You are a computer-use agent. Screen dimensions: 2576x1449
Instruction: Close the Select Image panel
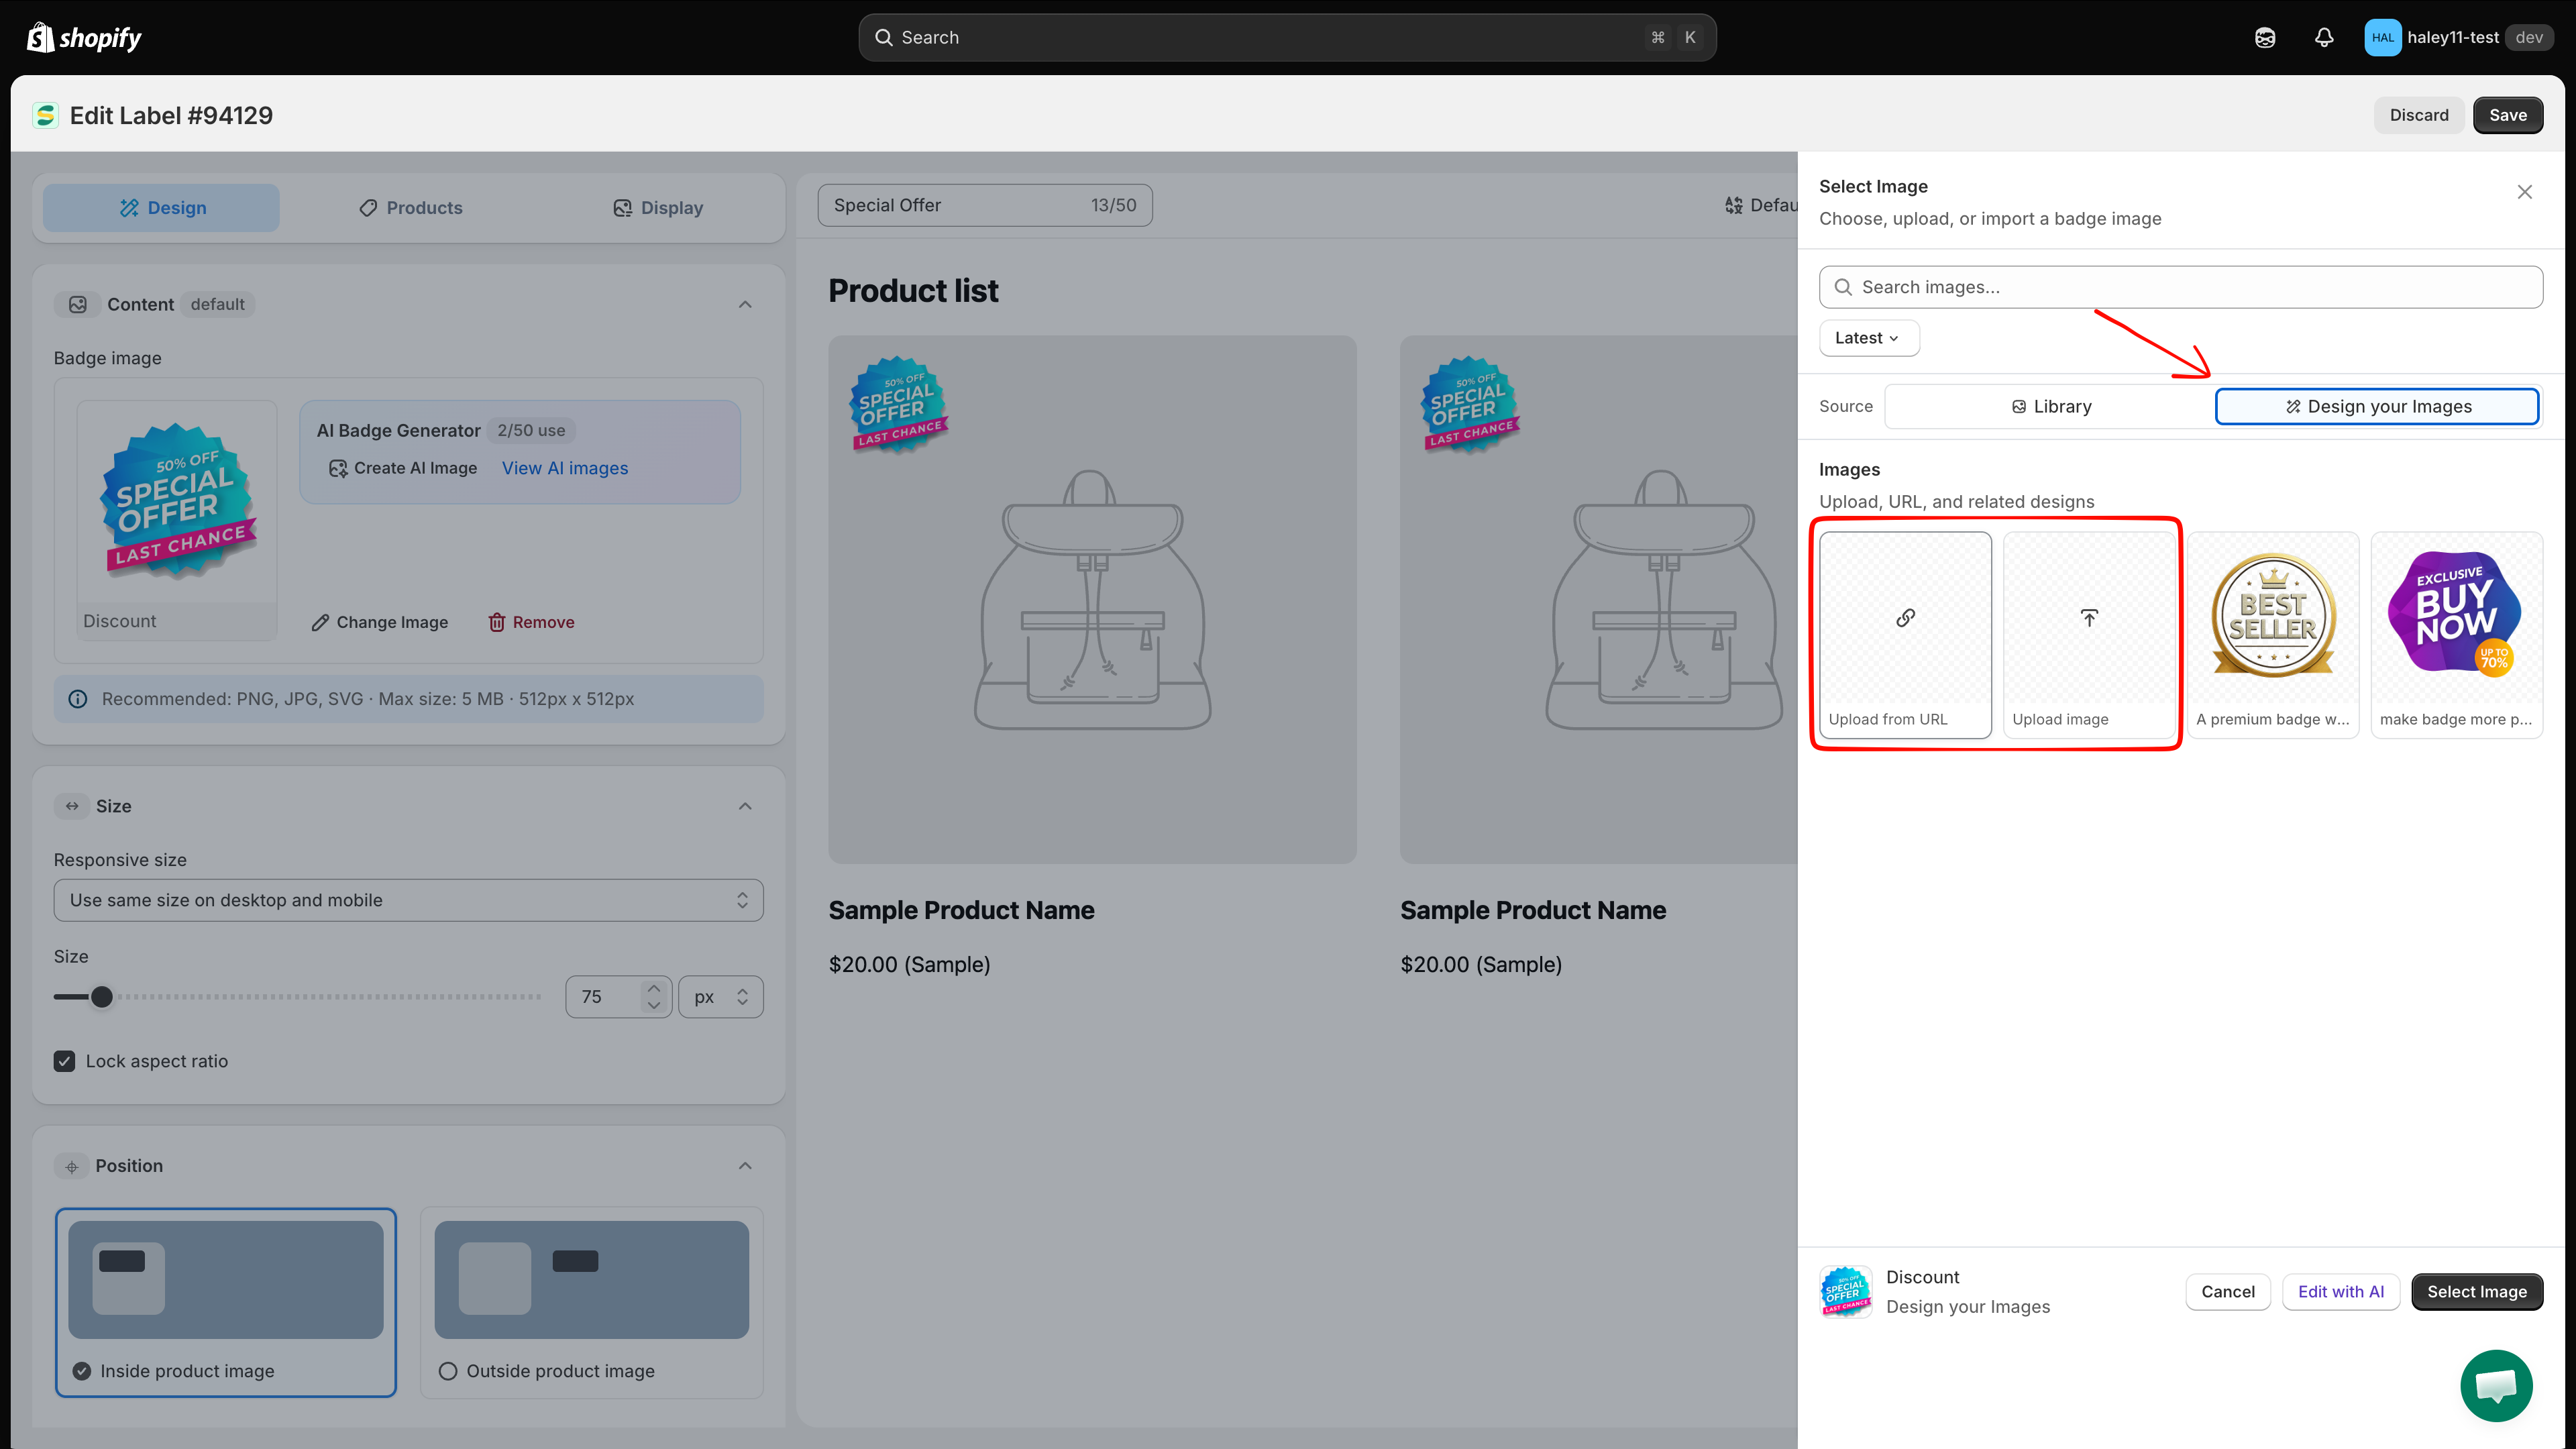[2524, 191]
